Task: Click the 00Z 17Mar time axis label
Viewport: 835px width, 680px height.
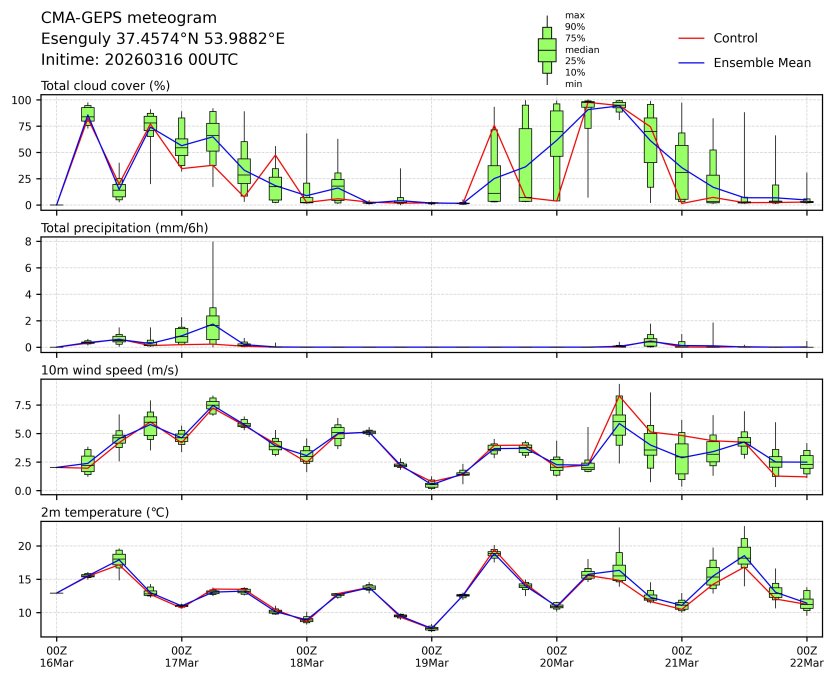Action: [x=181, y=657]
